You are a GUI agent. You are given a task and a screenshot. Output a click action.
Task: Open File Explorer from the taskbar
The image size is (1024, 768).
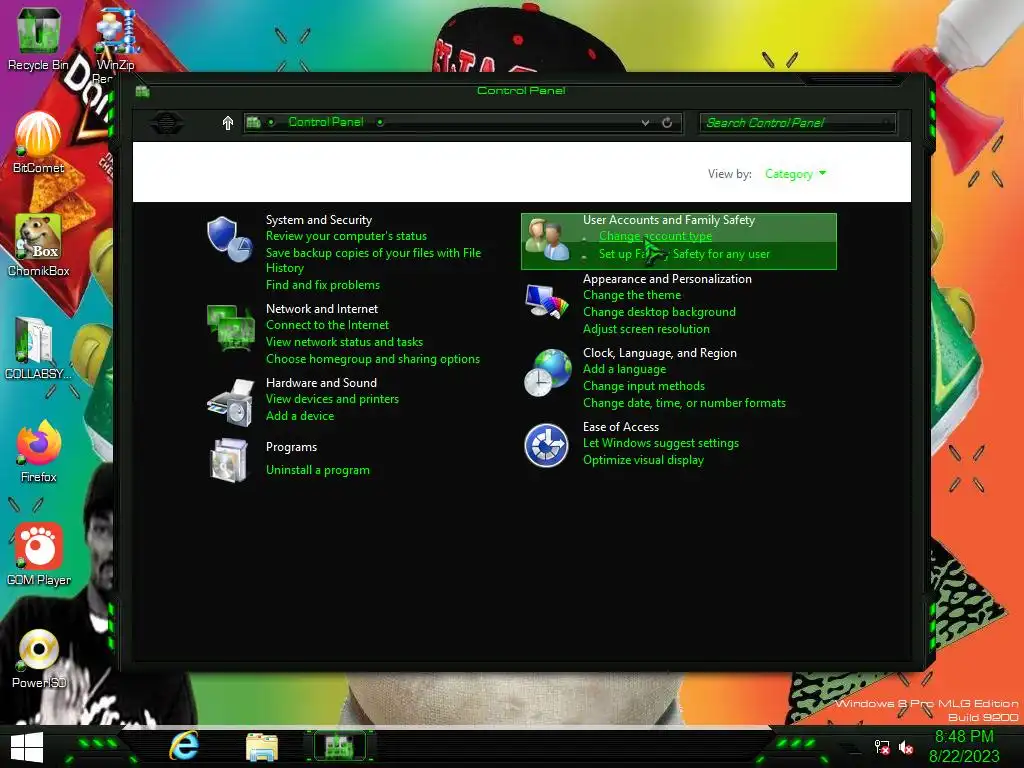point(262,747)
